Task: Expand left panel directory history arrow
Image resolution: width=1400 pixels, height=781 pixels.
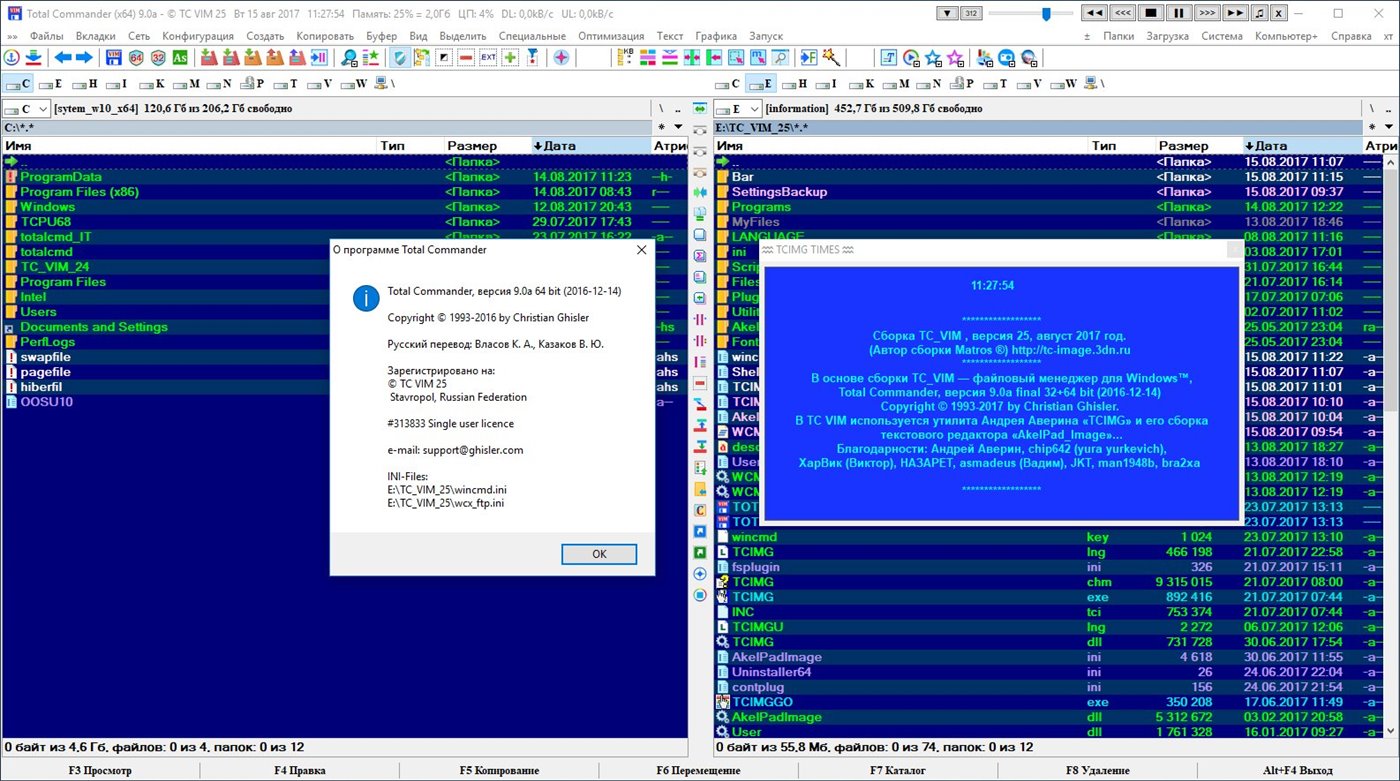Action: 678,127
